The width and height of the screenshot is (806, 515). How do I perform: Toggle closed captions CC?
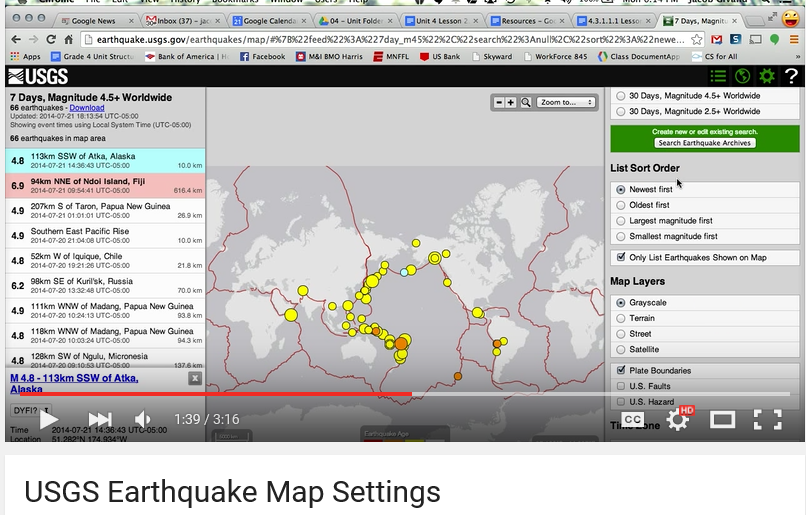click(633, 419)
